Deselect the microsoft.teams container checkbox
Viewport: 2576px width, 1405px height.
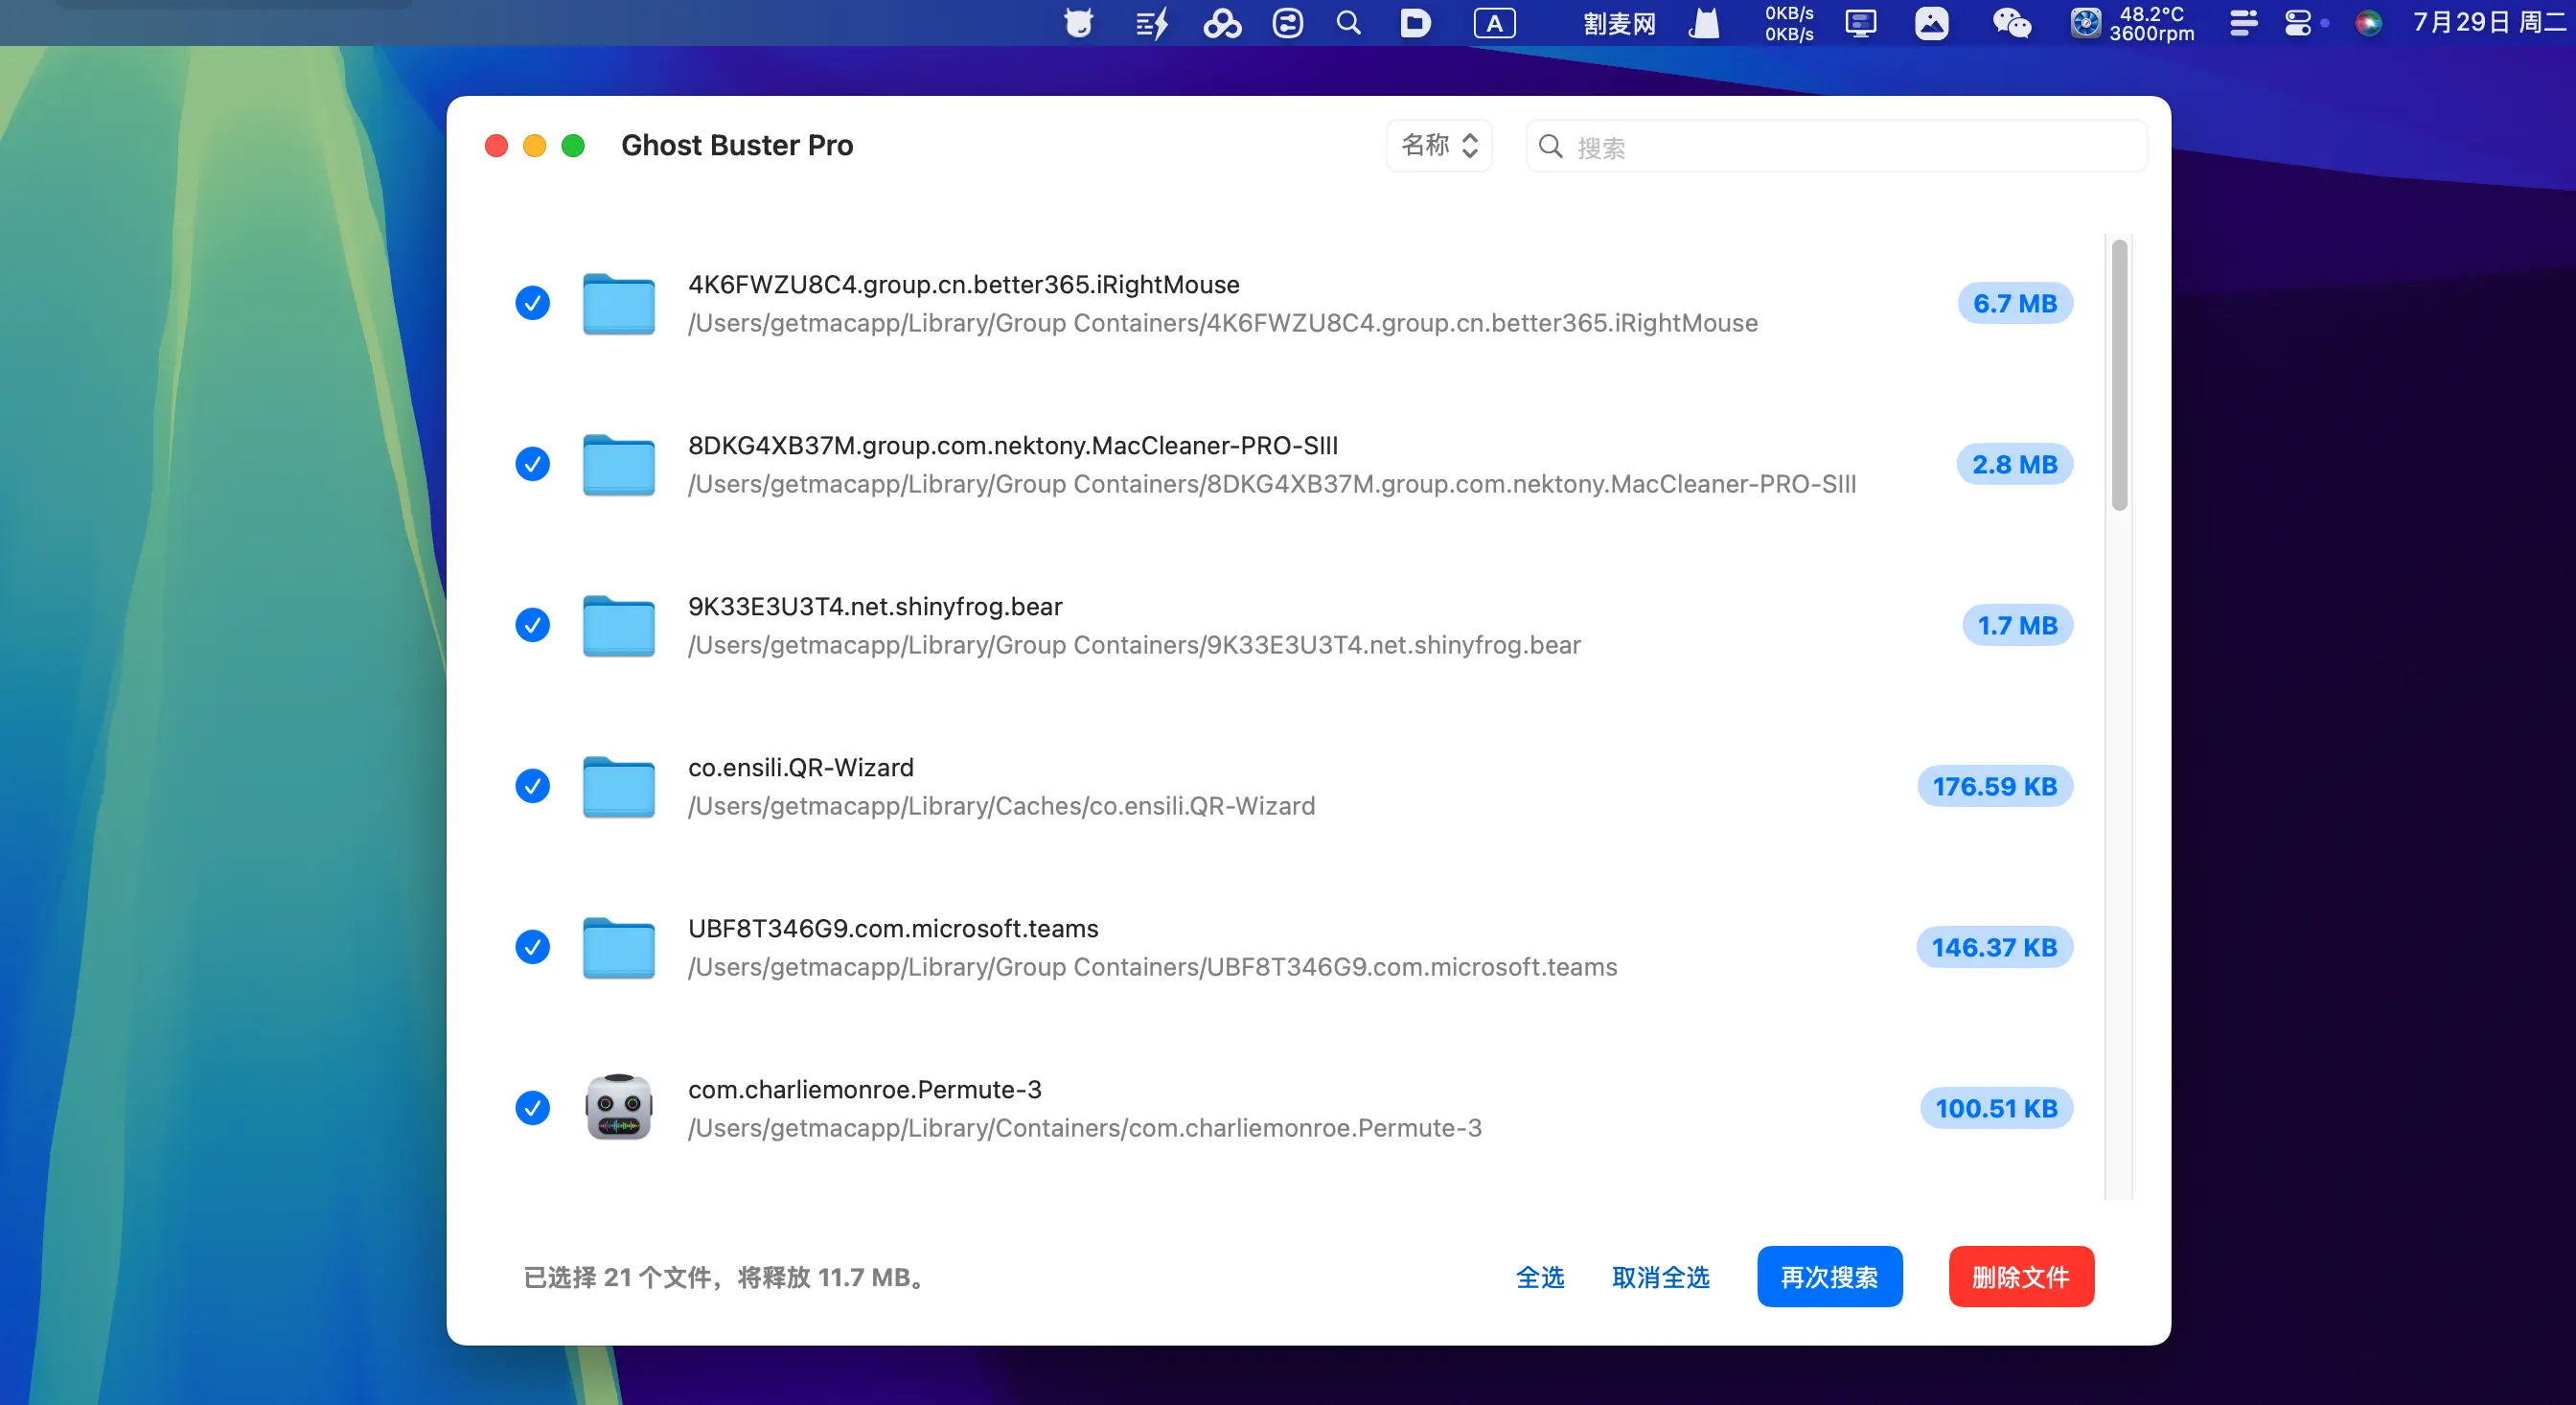532,947
